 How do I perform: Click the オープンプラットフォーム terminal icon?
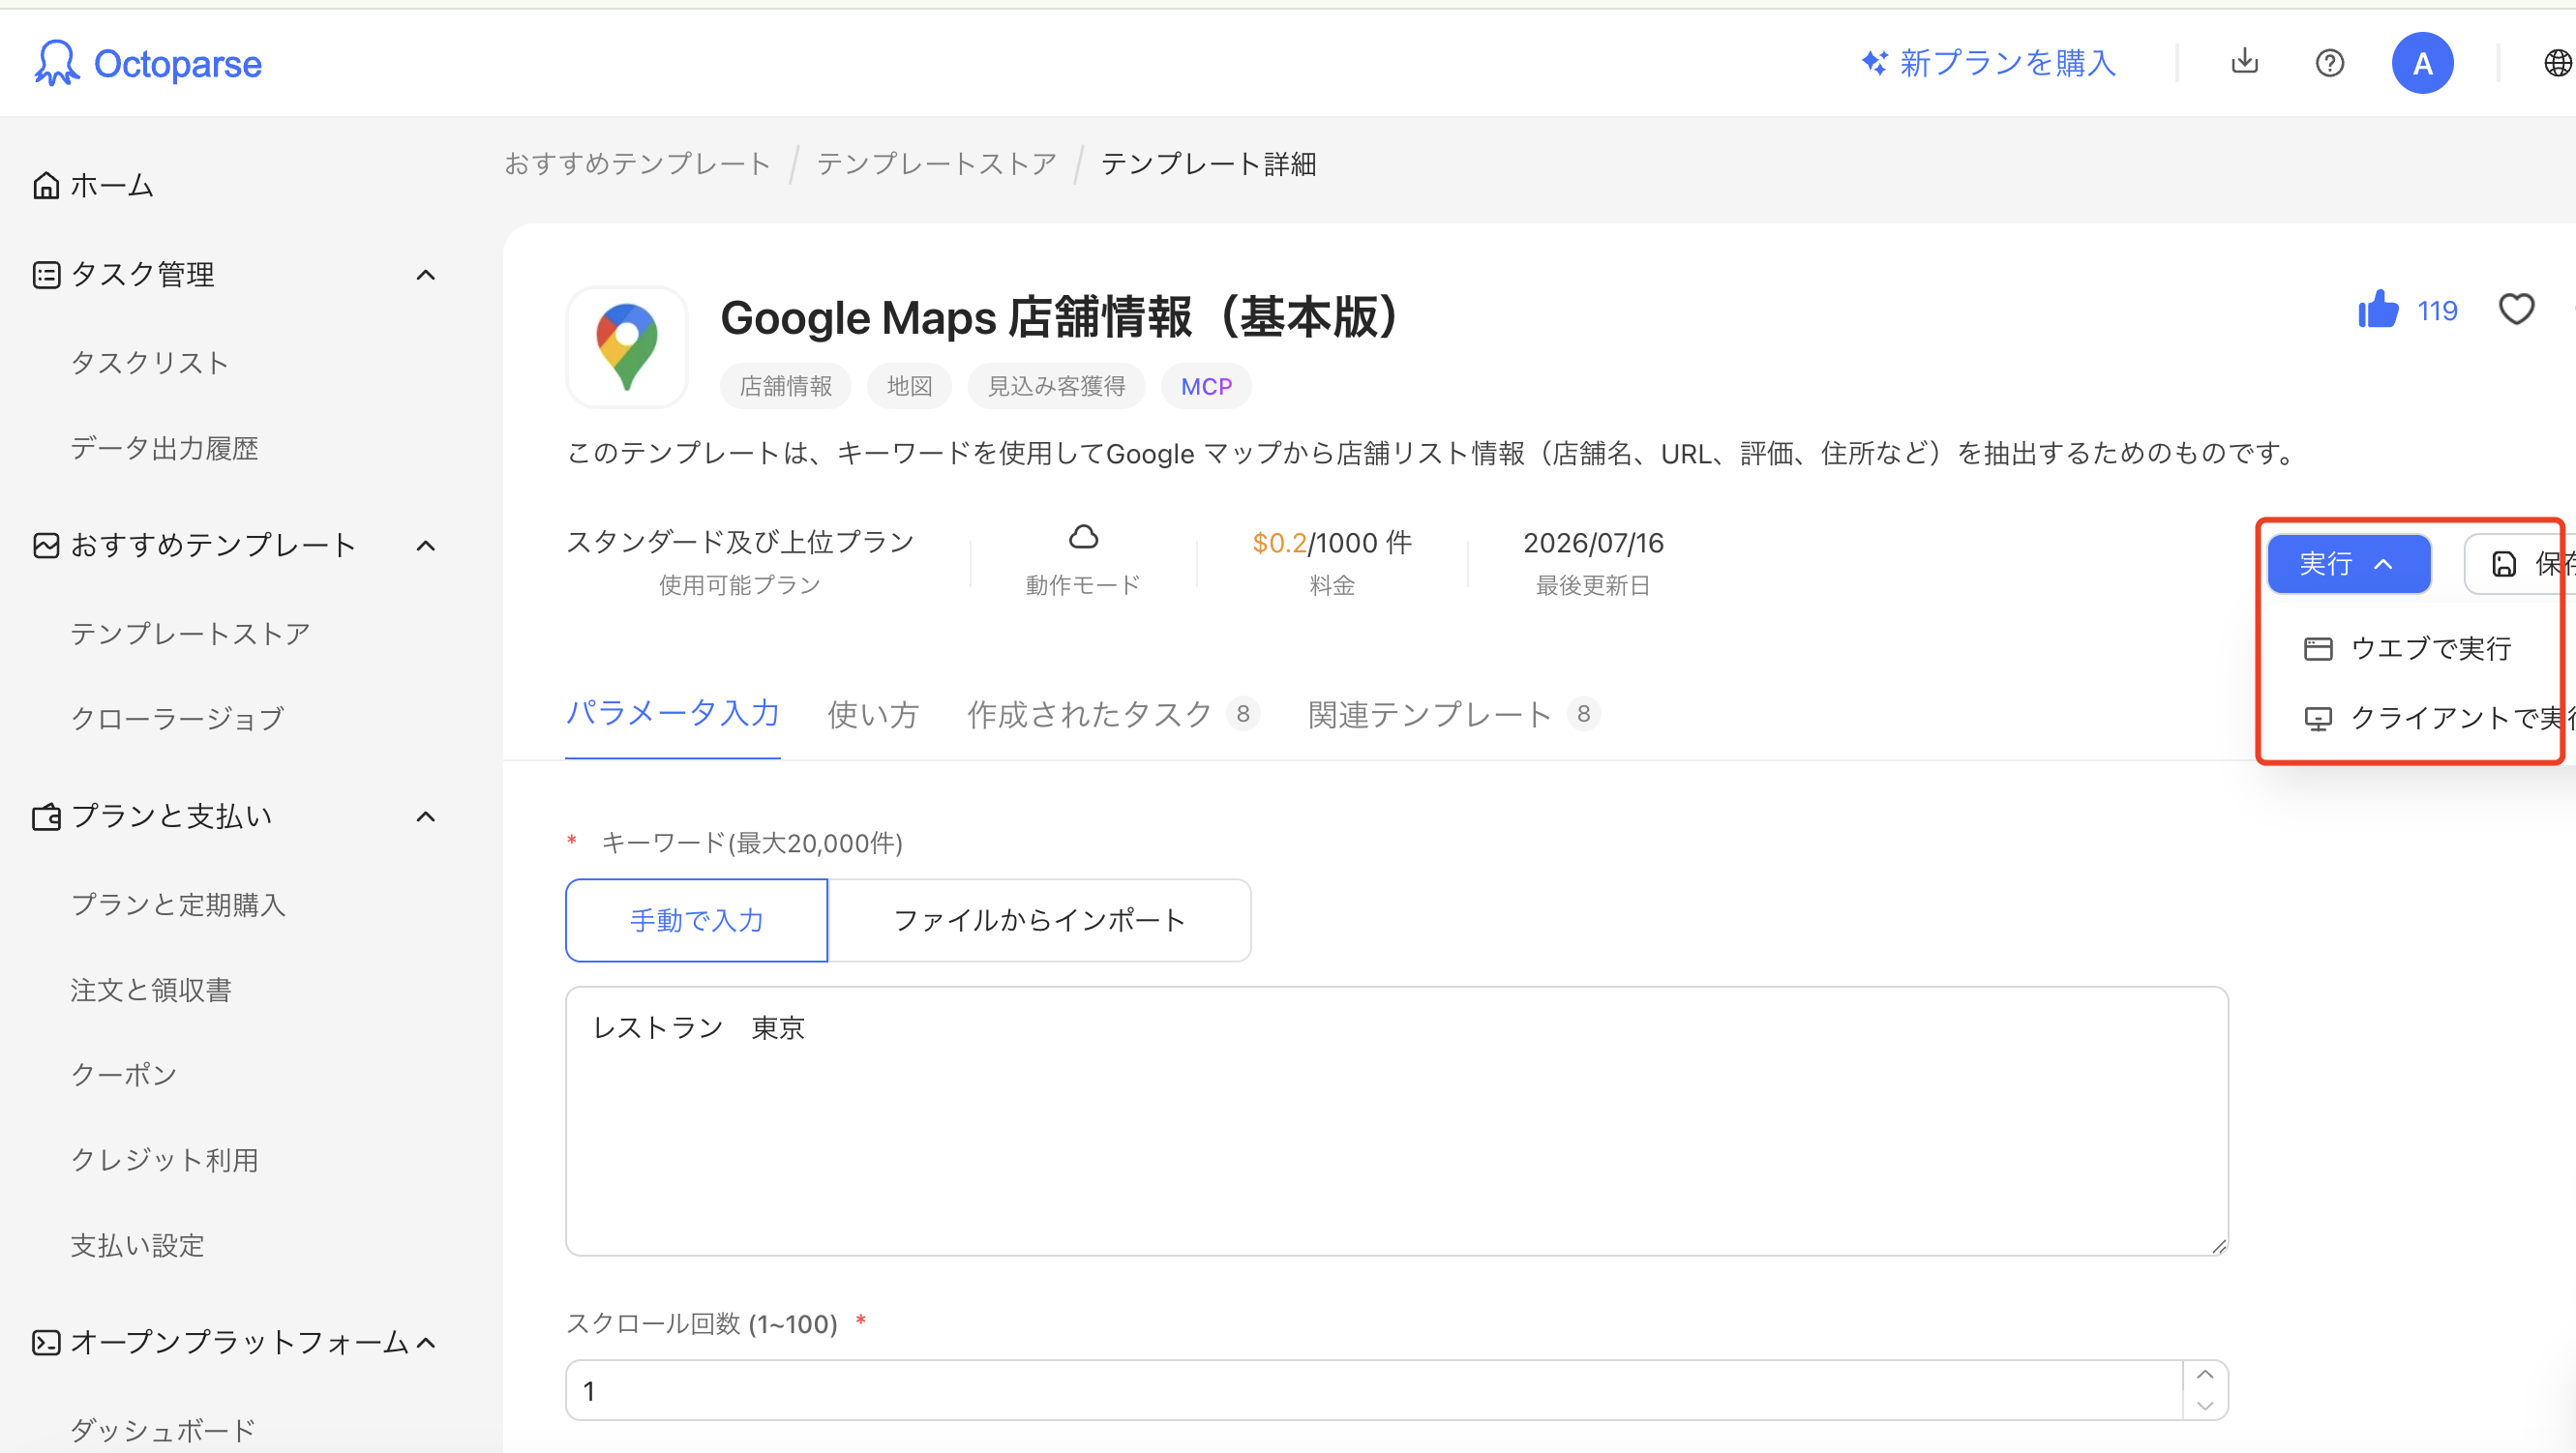(x=46, y=1342)
